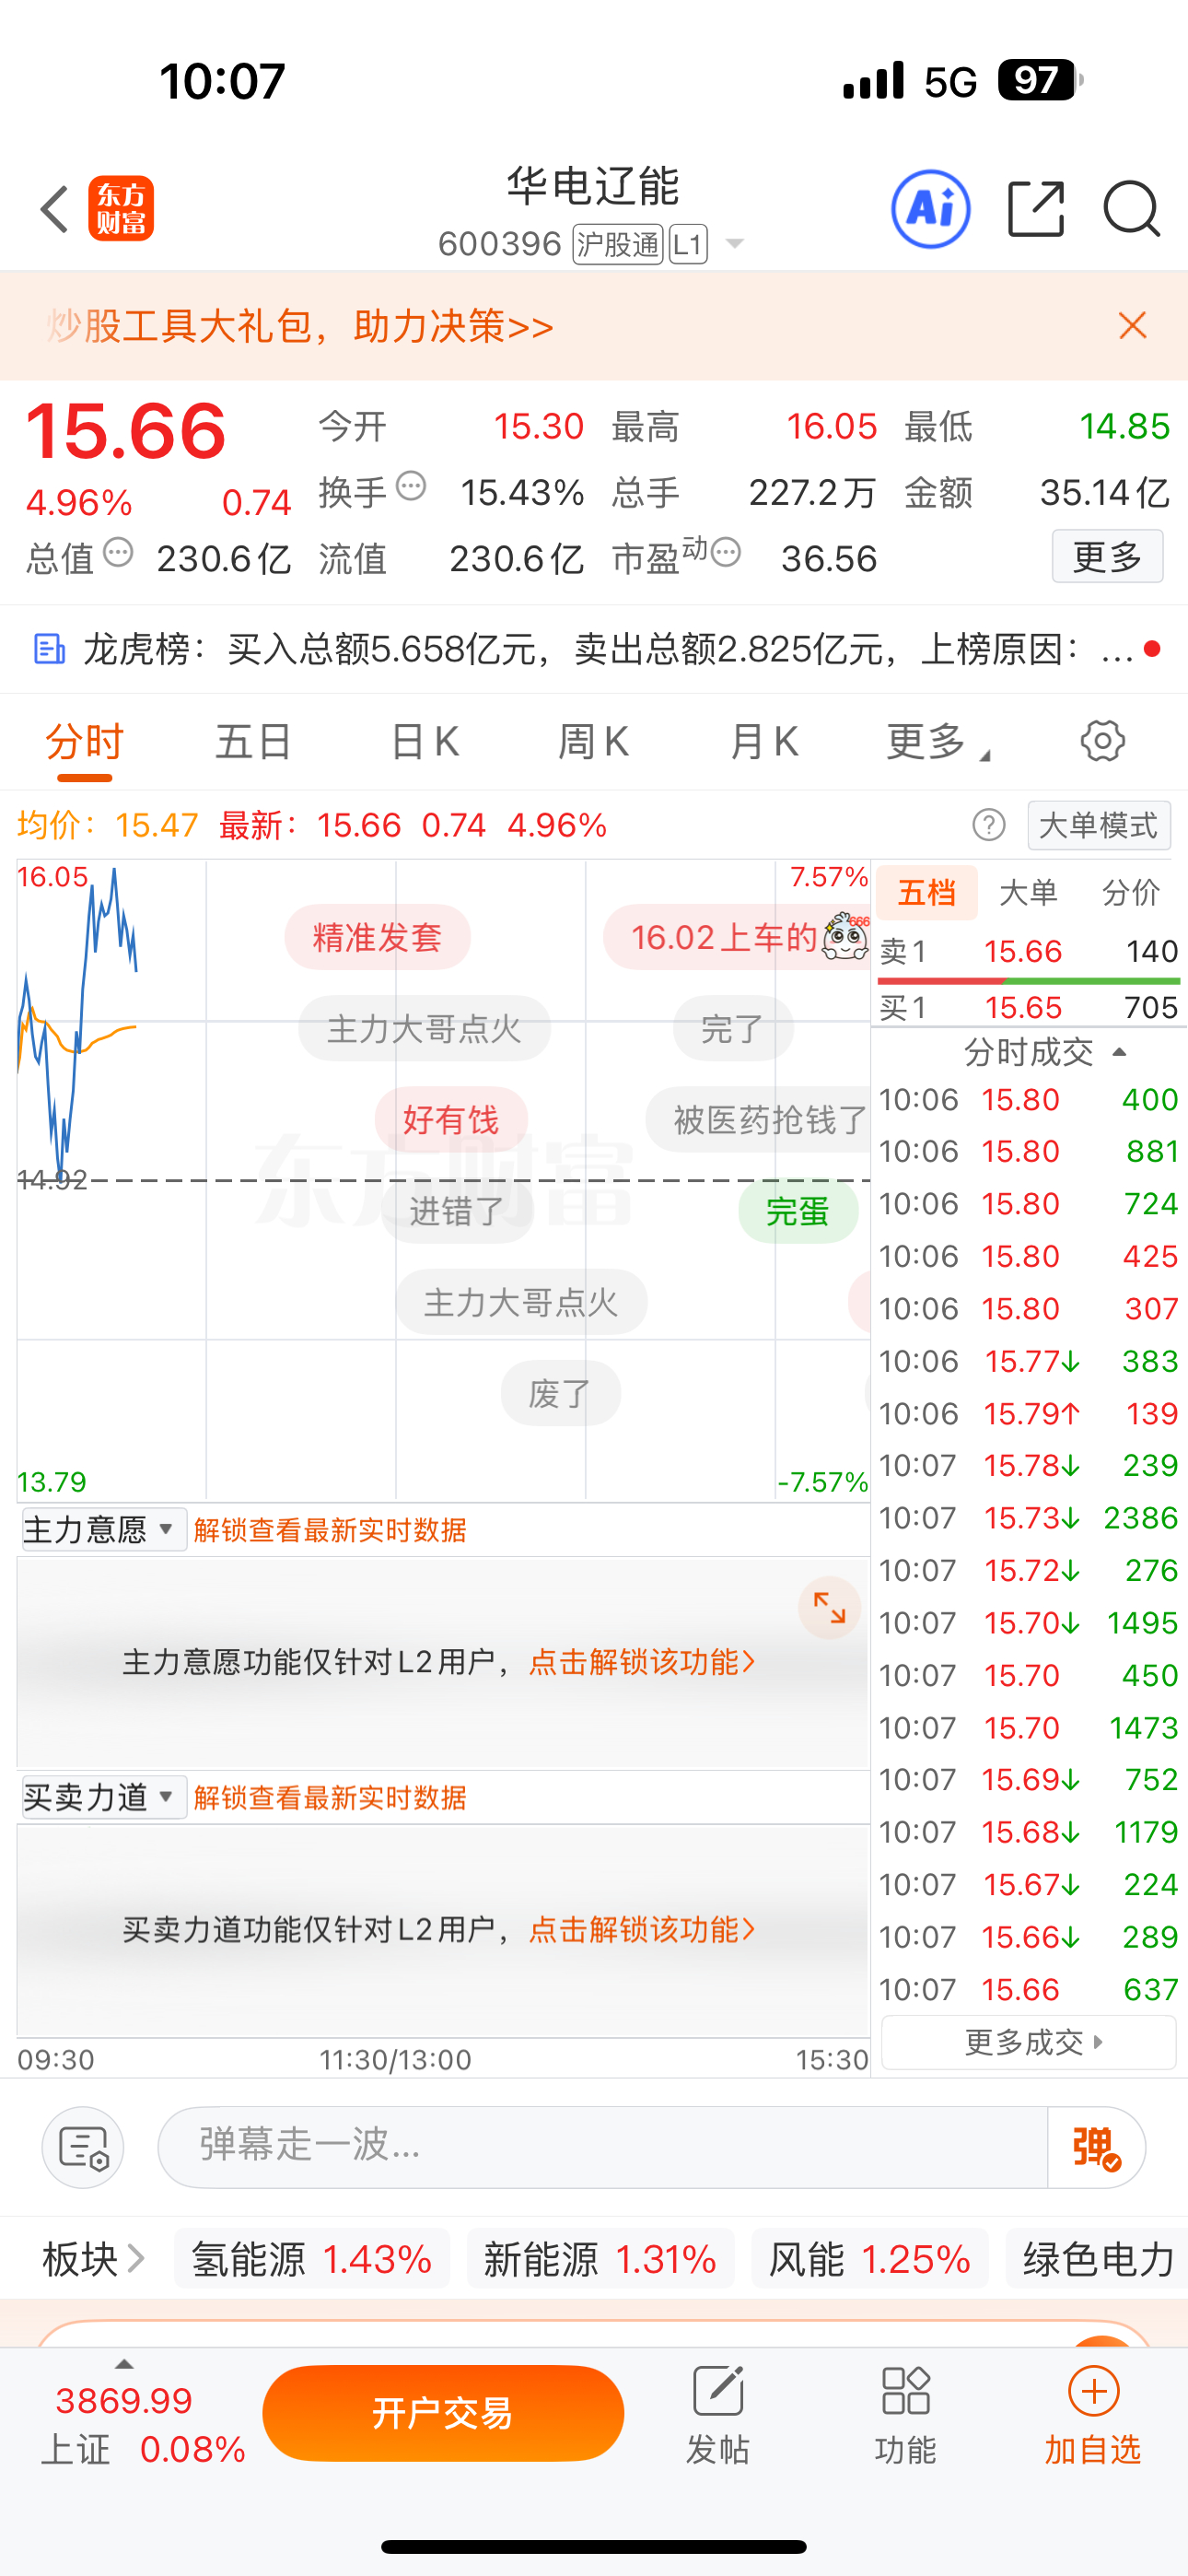The height and width of the screenshot is (2576, 1188).
Task: Switch to the 周K tab
Action: [x=593, y=742]
